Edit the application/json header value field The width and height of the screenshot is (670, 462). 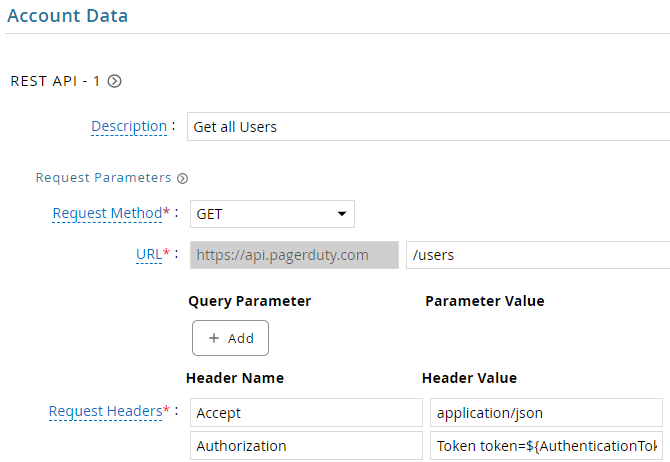[x=546, y=412]
